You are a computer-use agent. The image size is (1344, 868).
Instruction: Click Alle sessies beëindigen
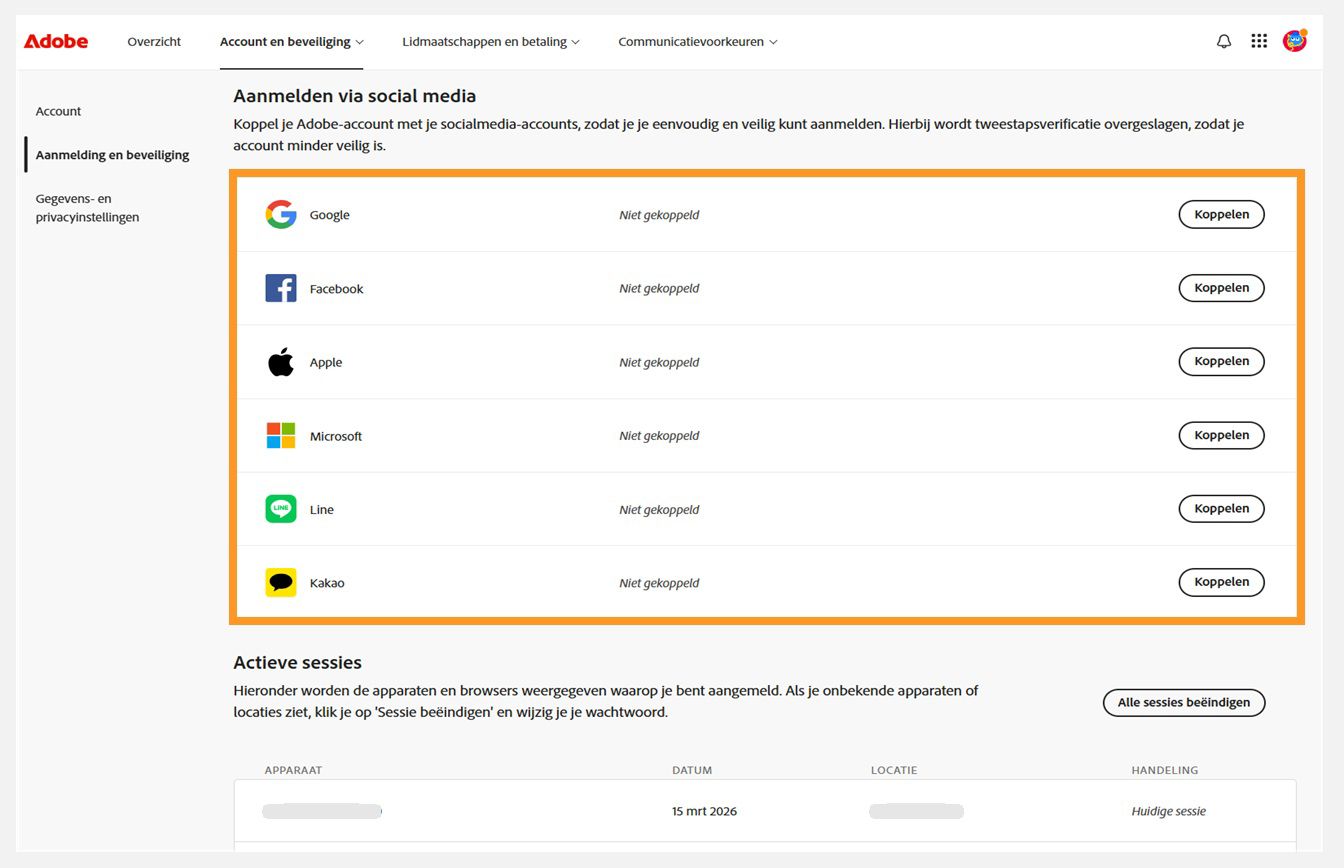point(1184,702)
